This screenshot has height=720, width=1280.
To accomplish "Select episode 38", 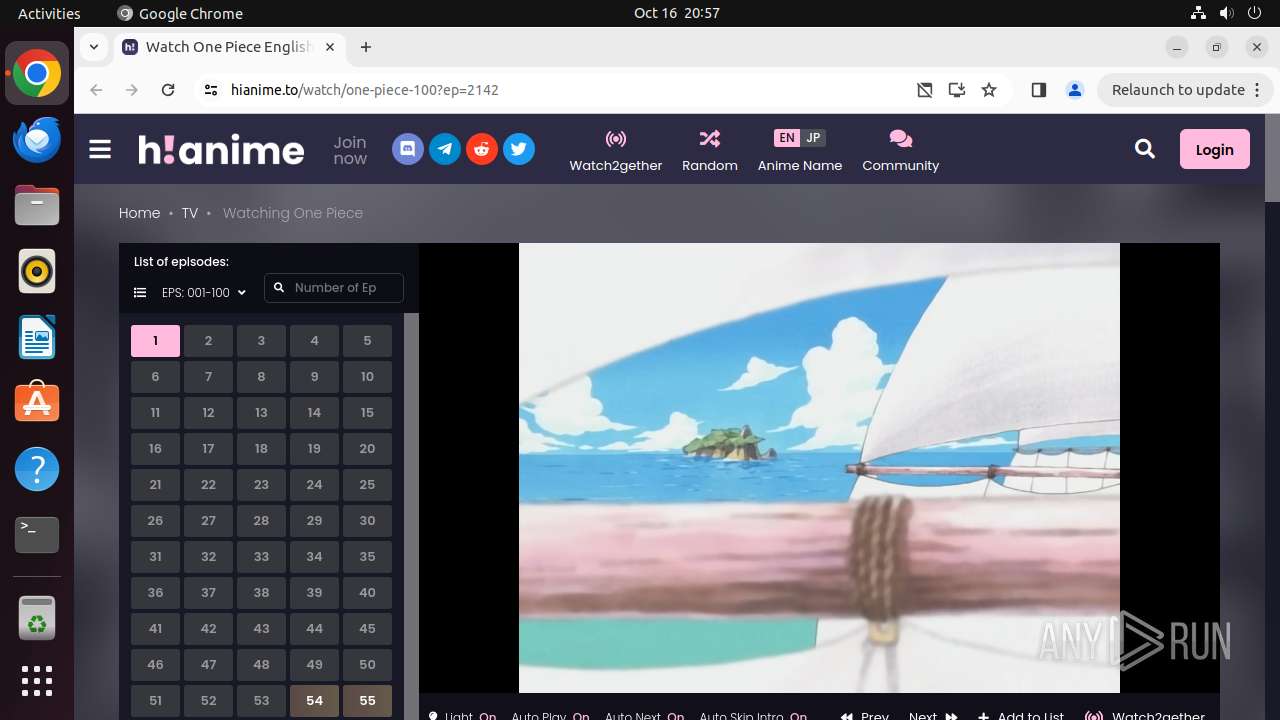I will pos(261,593).
